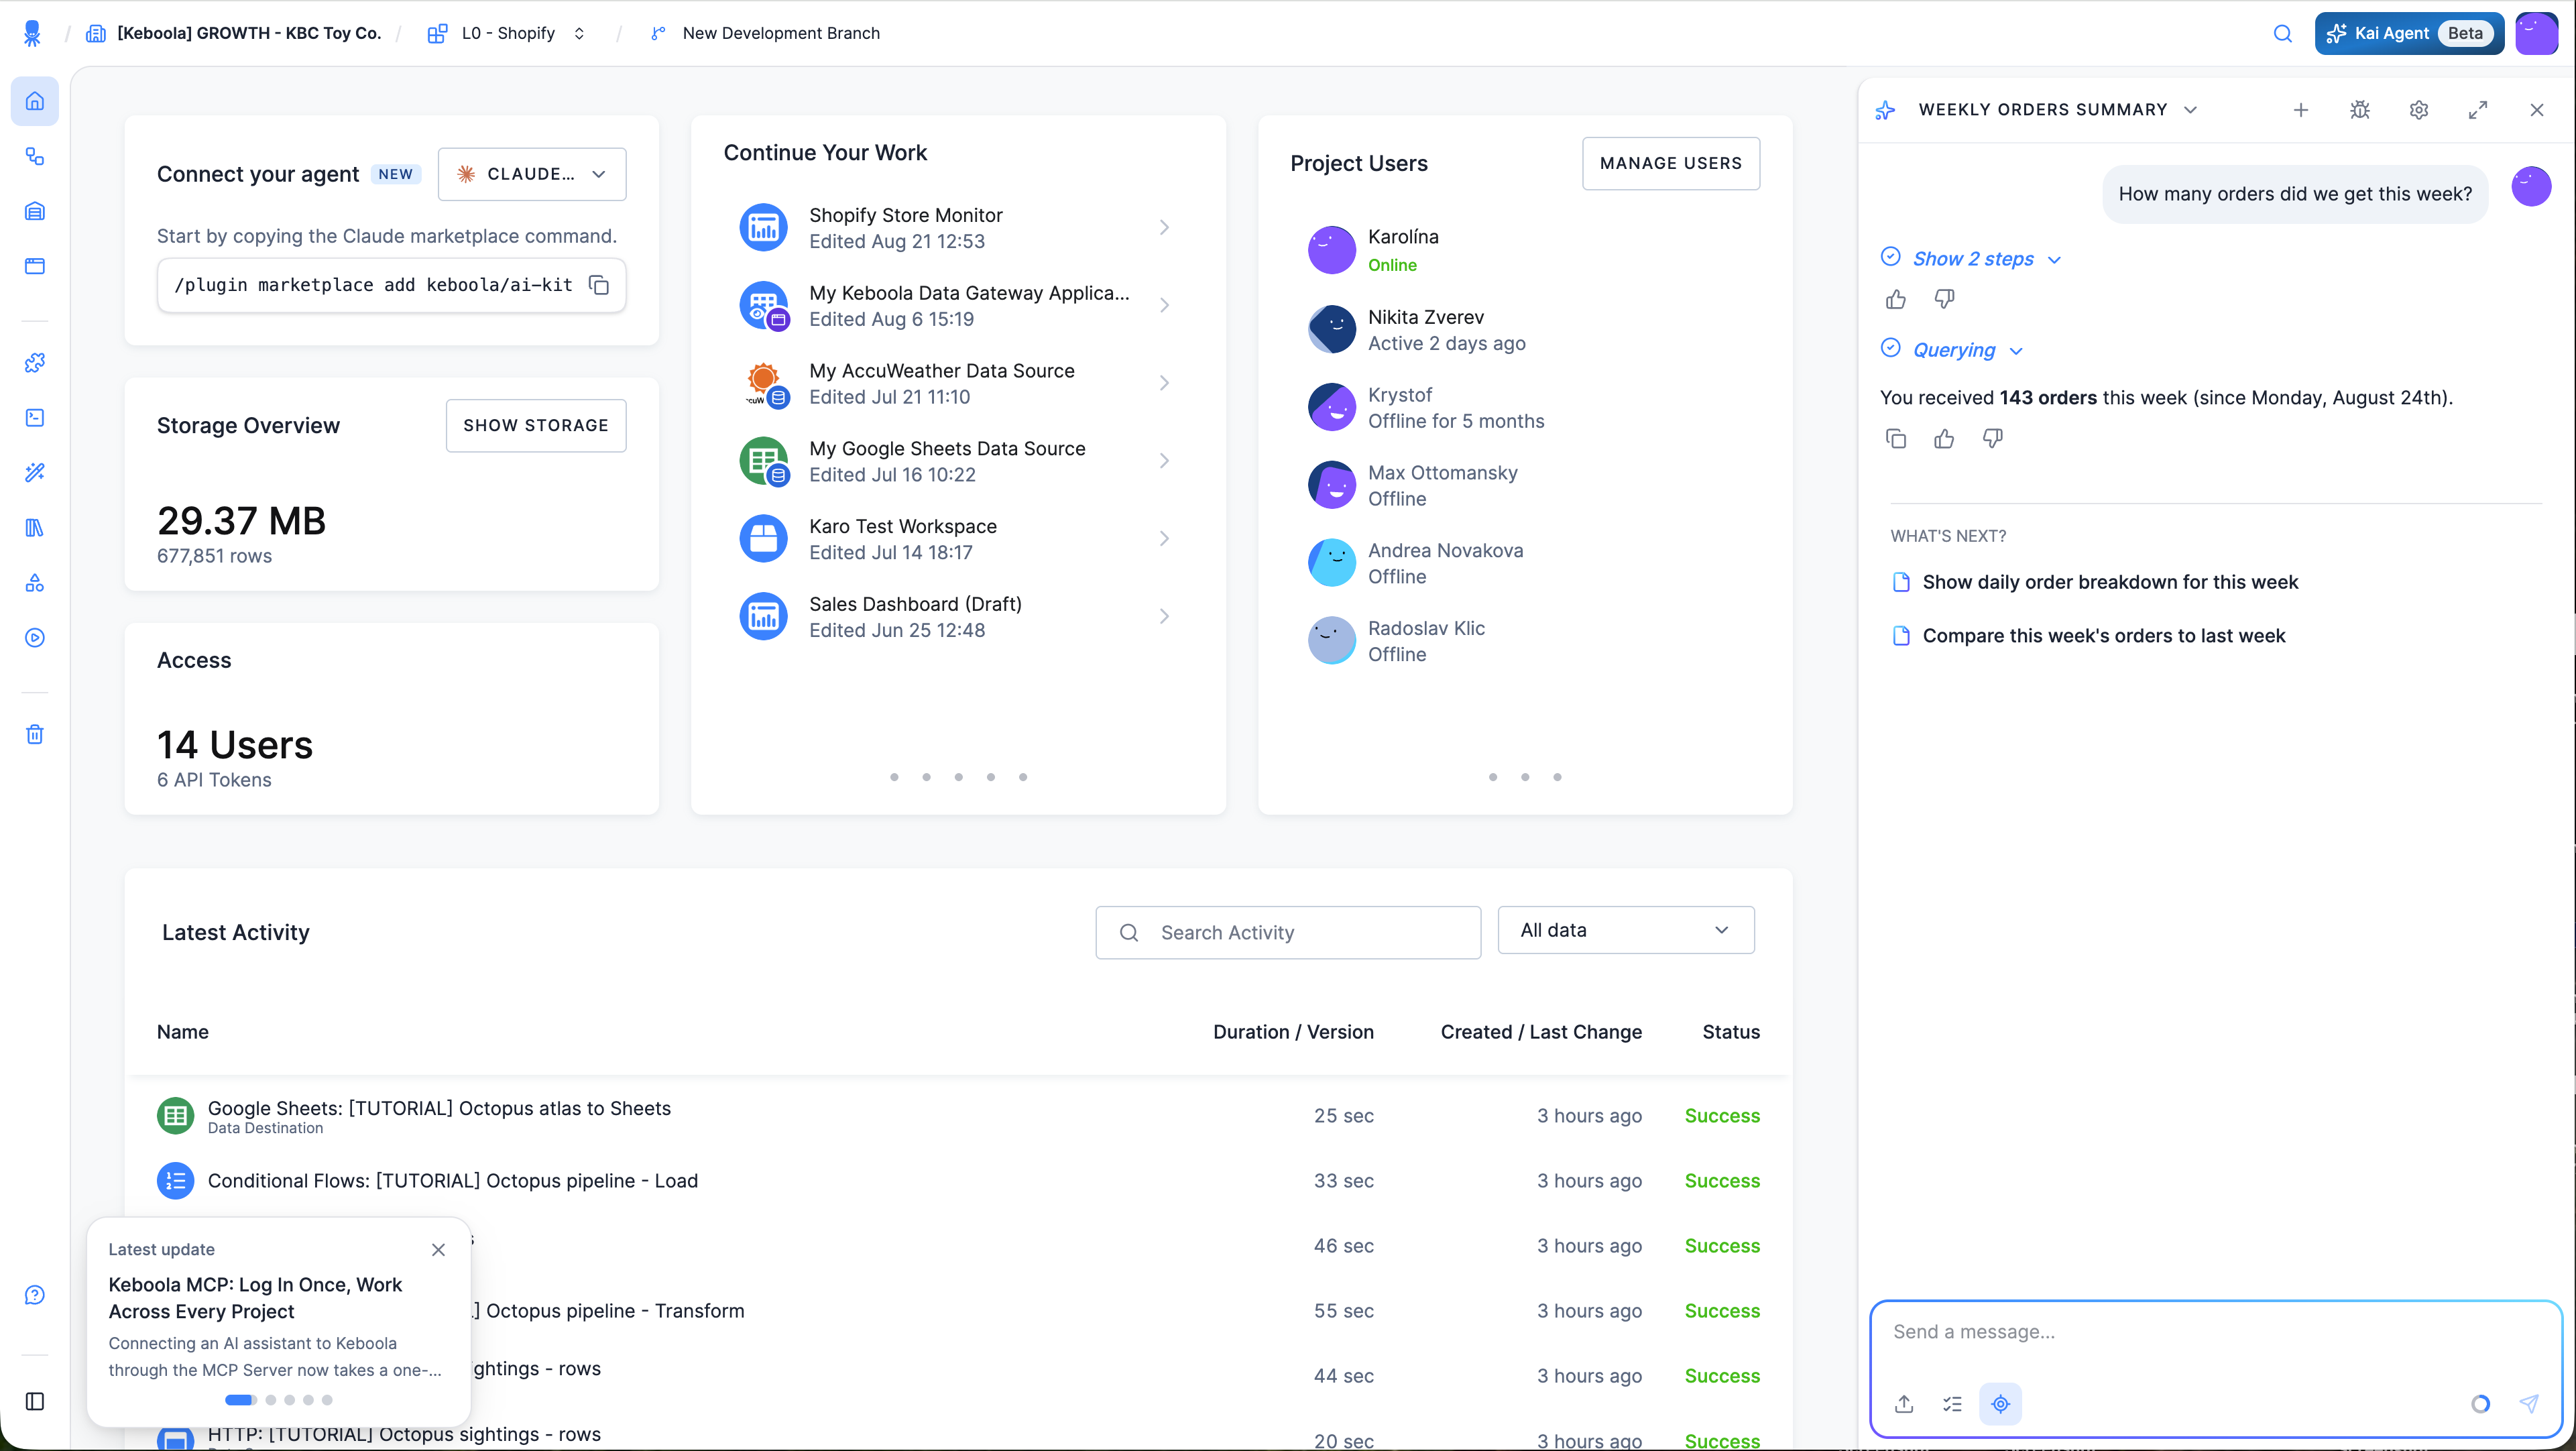The height and width of the screenshot is (1451, 2576).
Task: Dismiss the Latest update popup
Action: tap(438, 1250)
